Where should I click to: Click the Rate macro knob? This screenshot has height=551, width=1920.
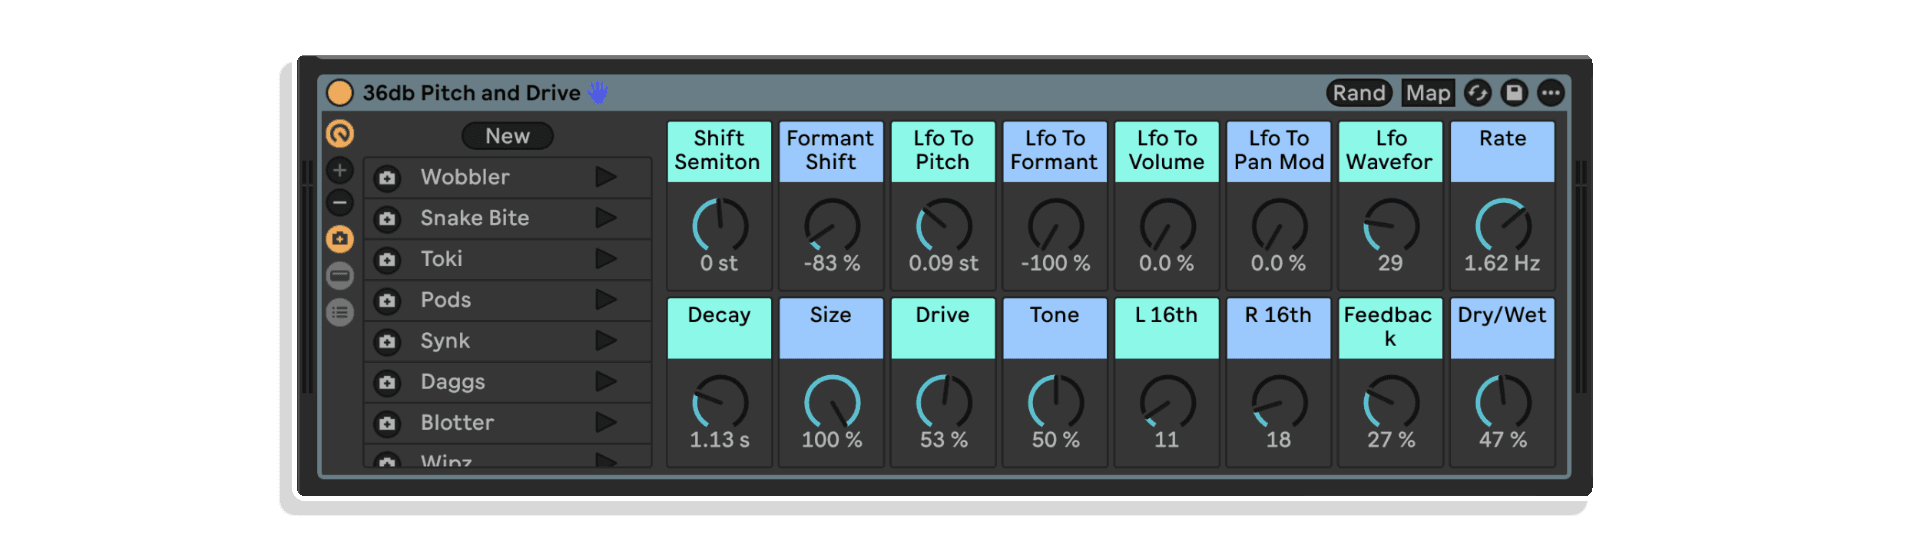[x=1503, y=225]
